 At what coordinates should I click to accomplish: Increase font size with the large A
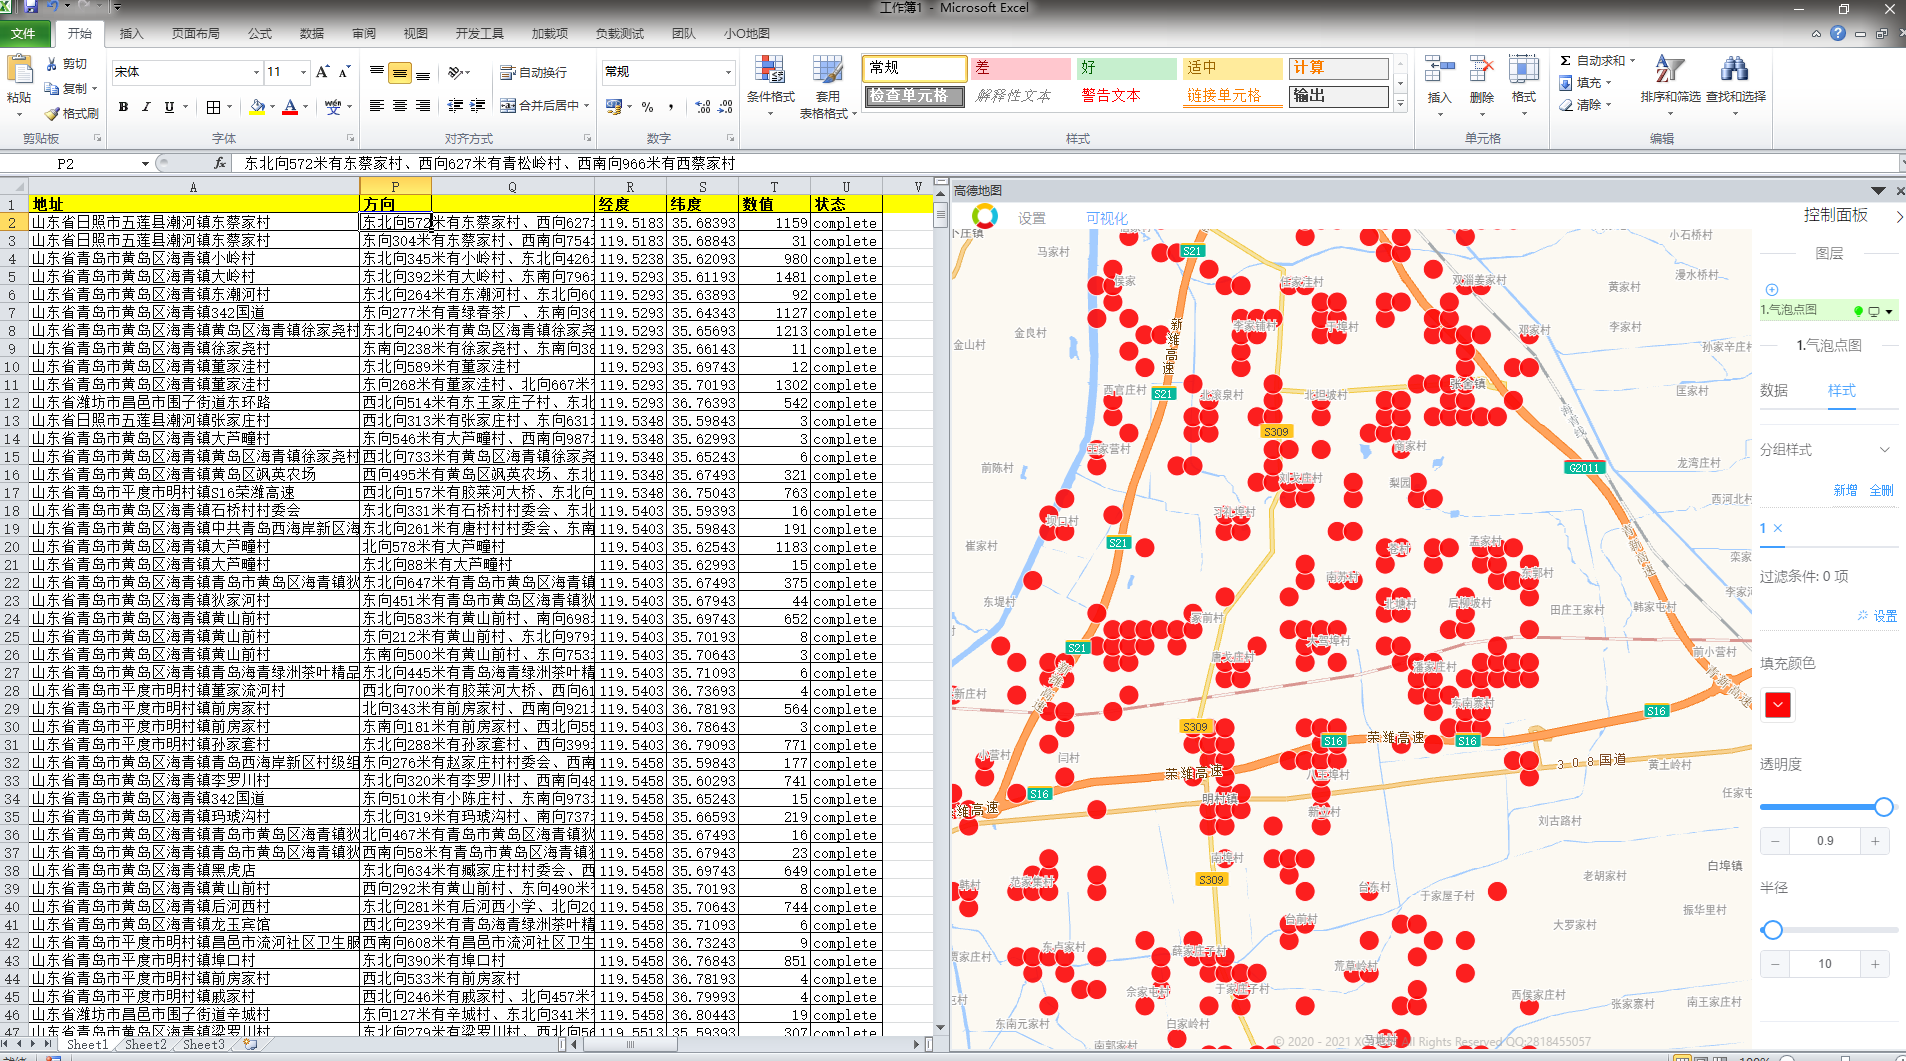click(322, 72)
